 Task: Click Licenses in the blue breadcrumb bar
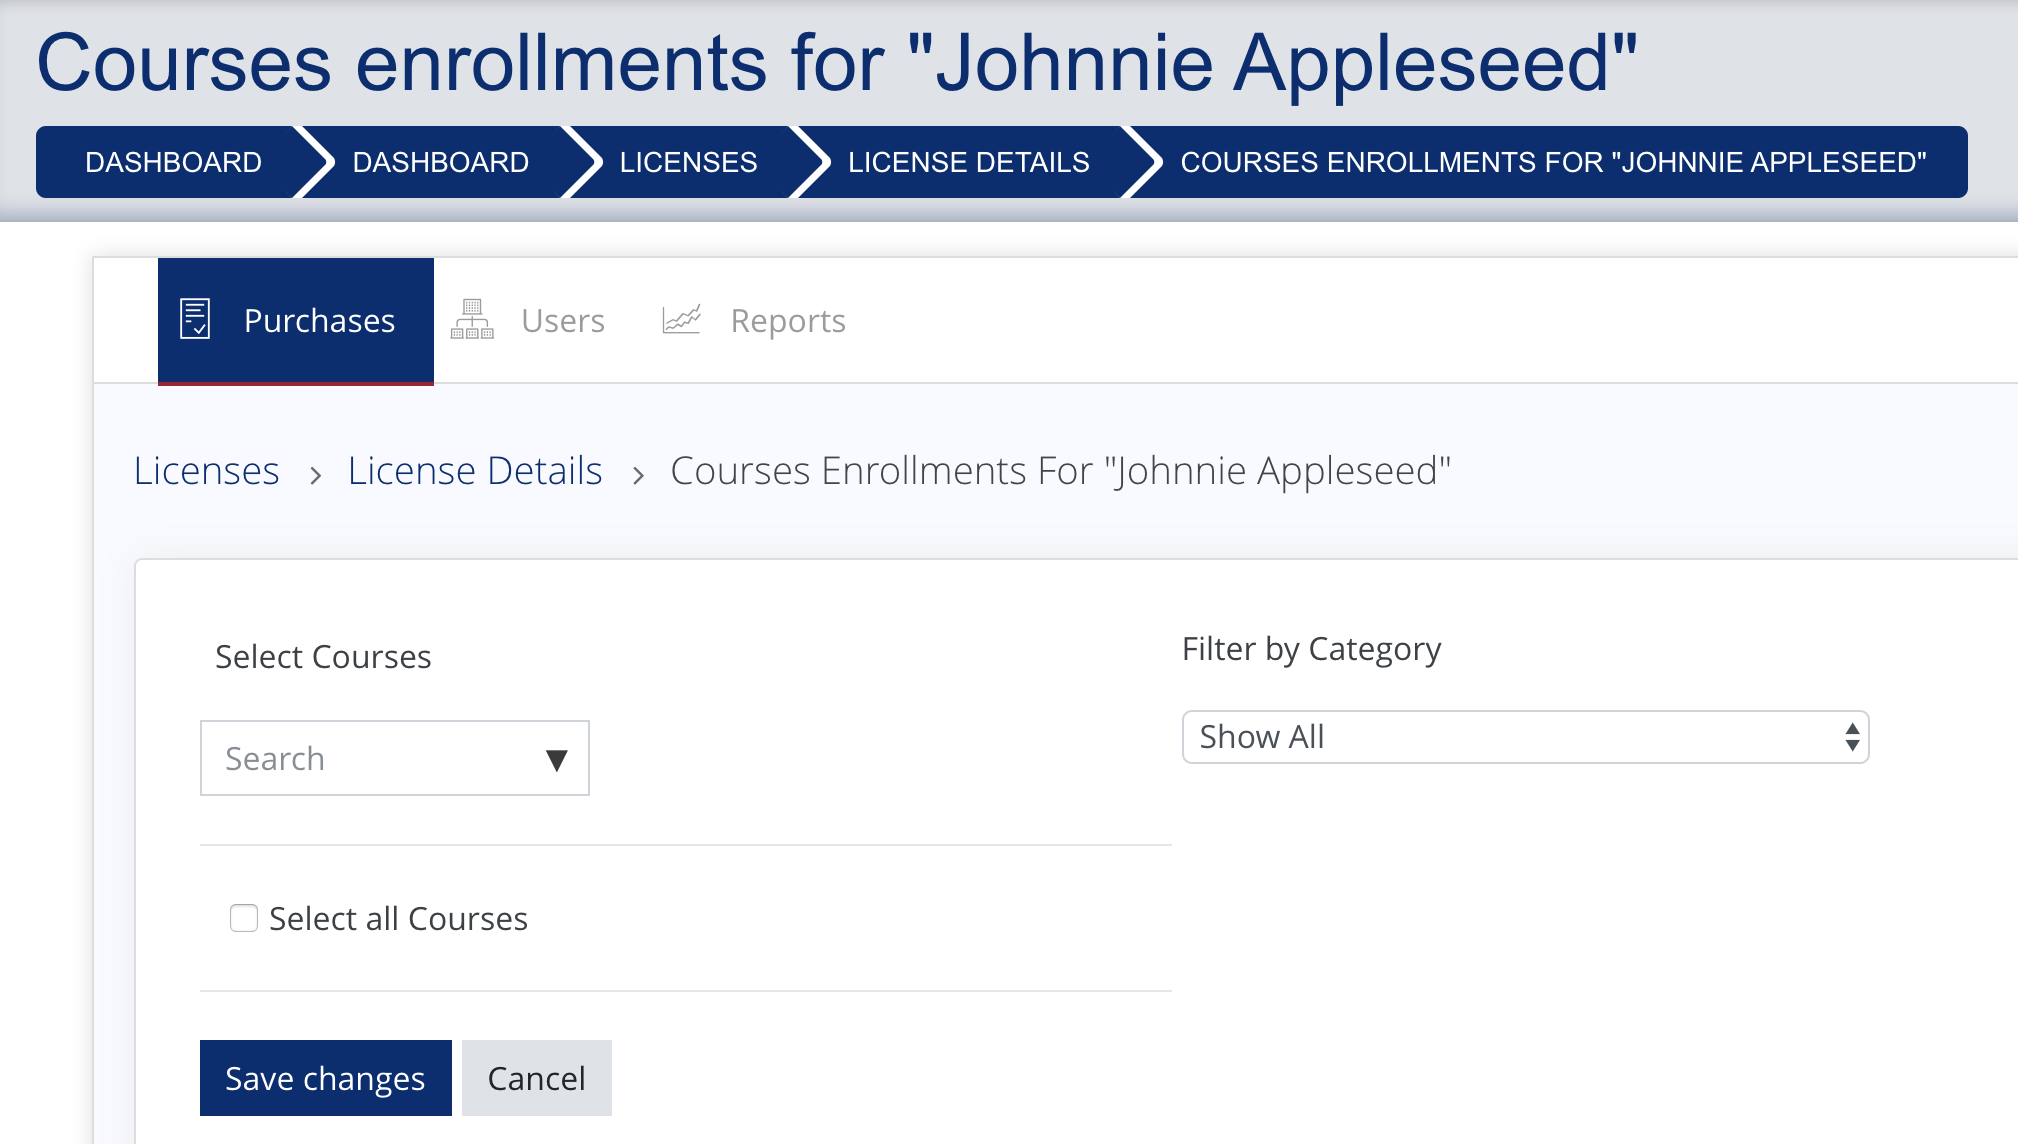click(x=688, y=162)
